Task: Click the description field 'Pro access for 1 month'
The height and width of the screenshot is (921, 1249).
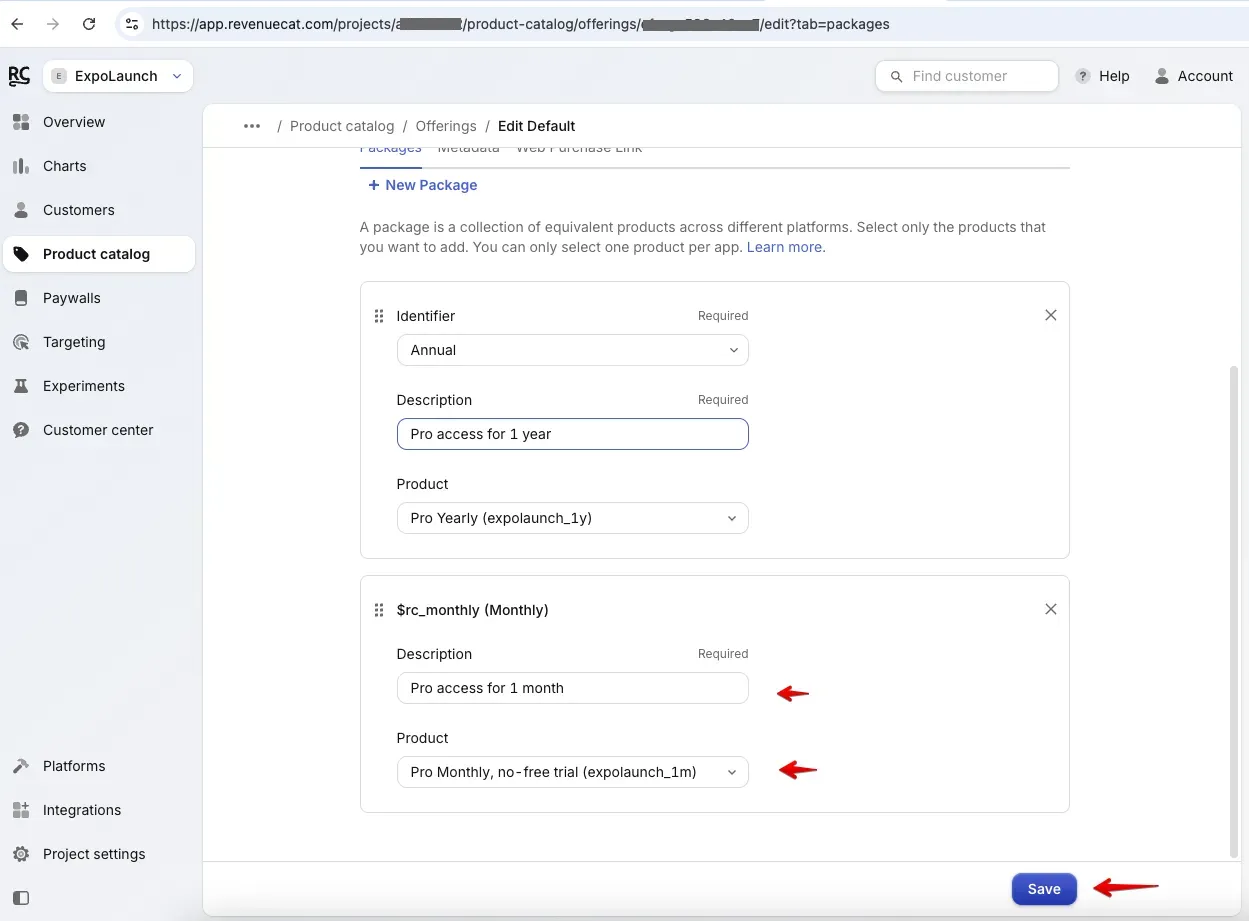Action: (572, 688)
